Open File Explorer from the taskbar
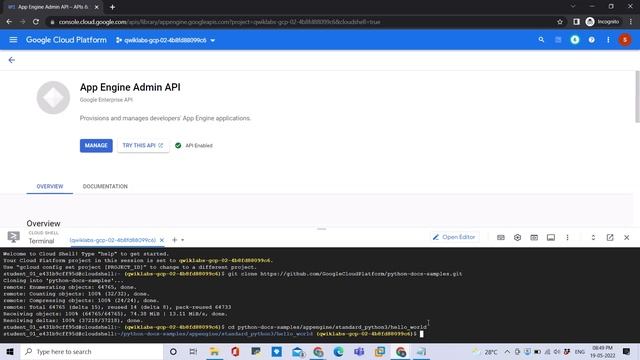 coord(214,351)
